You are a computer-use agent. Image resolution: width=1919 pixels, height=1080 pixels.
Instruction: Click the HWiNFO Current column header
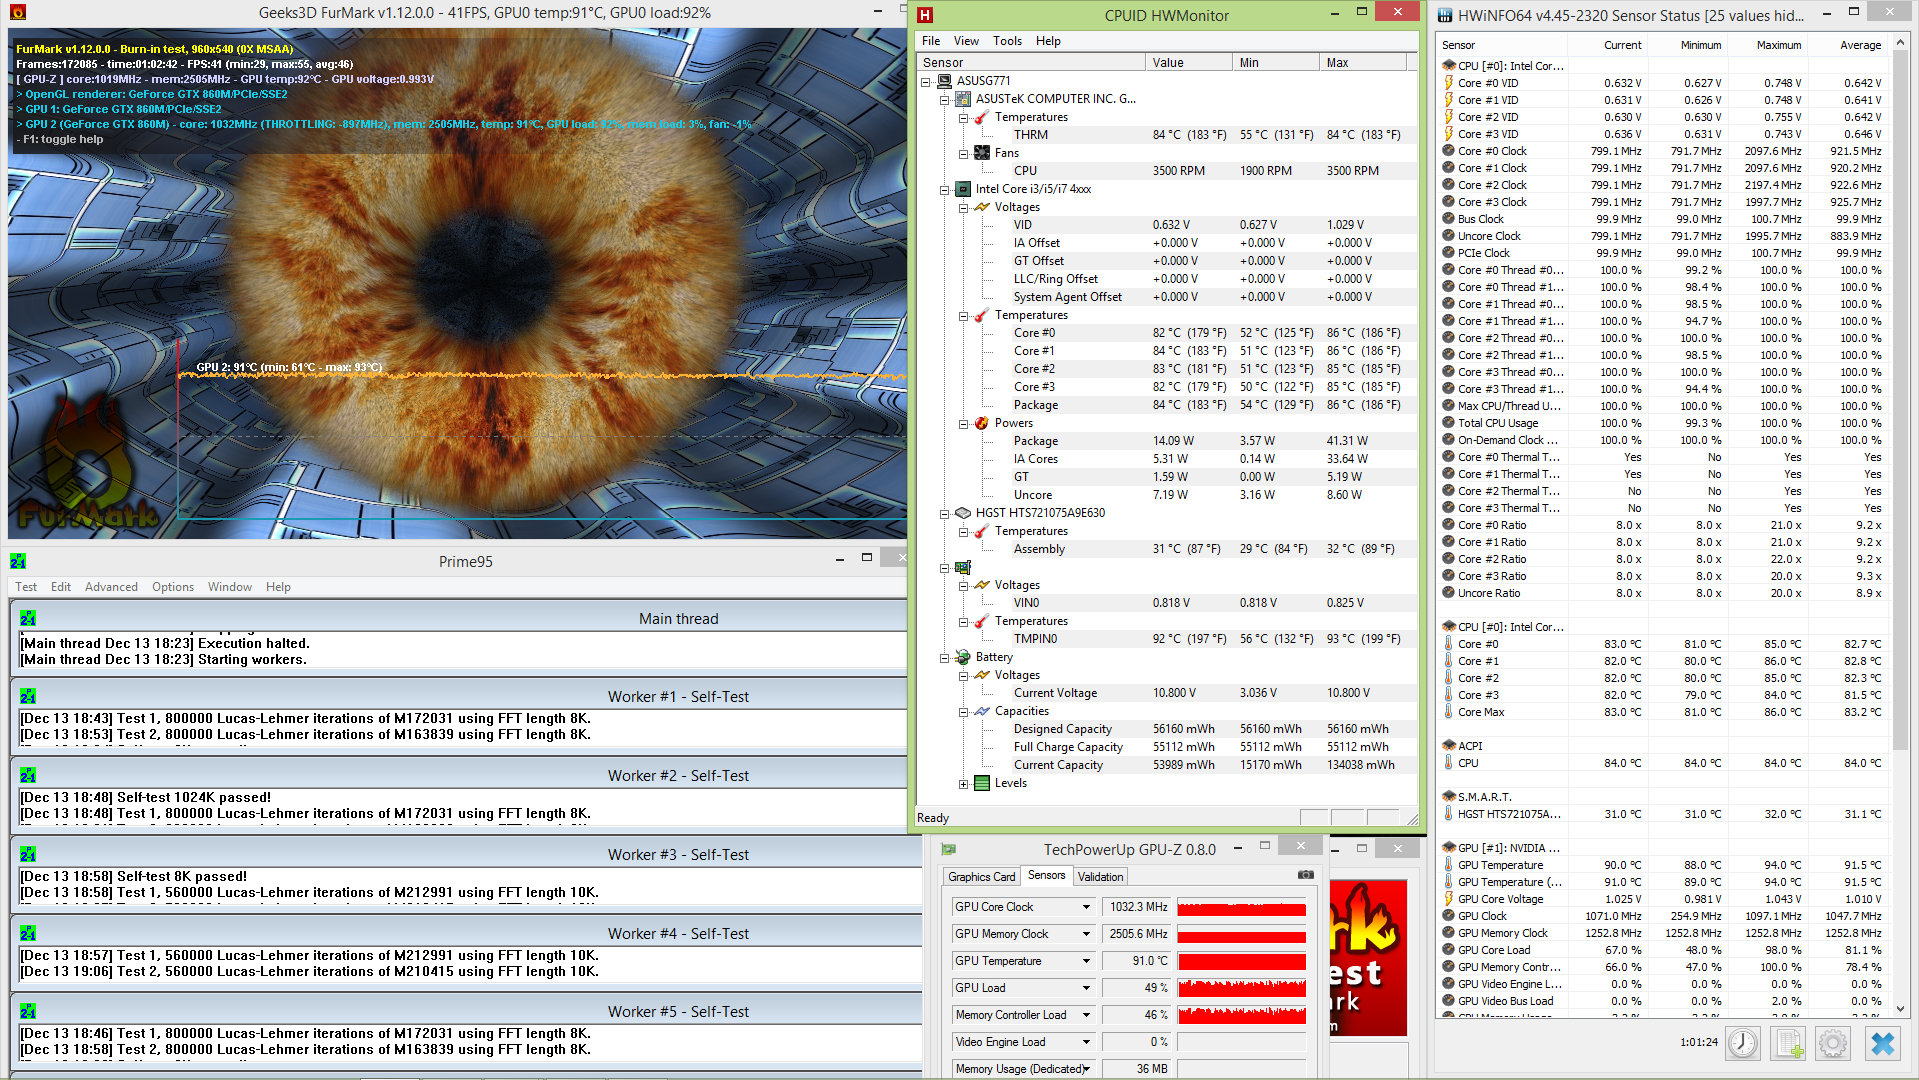pyautogui.click(x=1607, y=45)
